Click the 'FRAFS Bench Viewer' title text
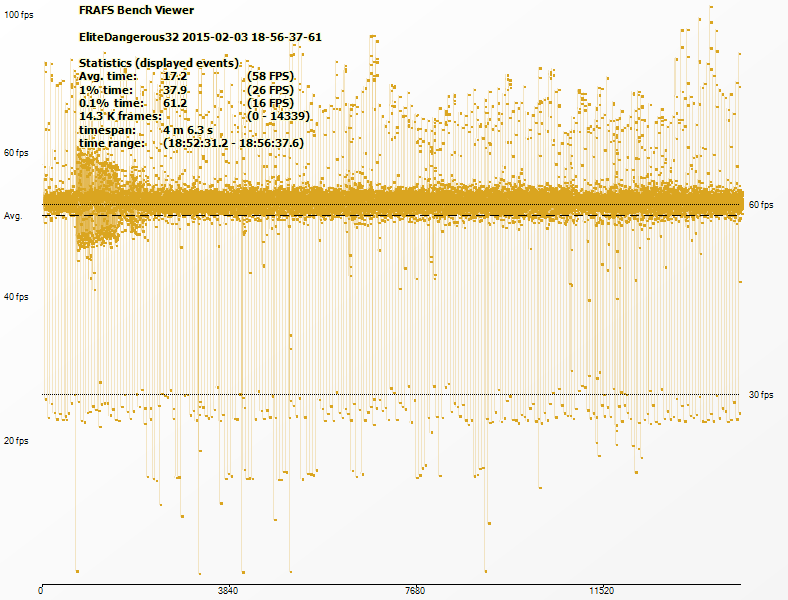Image resolution: width=788 pixels, height=600 pixels. 136,10
